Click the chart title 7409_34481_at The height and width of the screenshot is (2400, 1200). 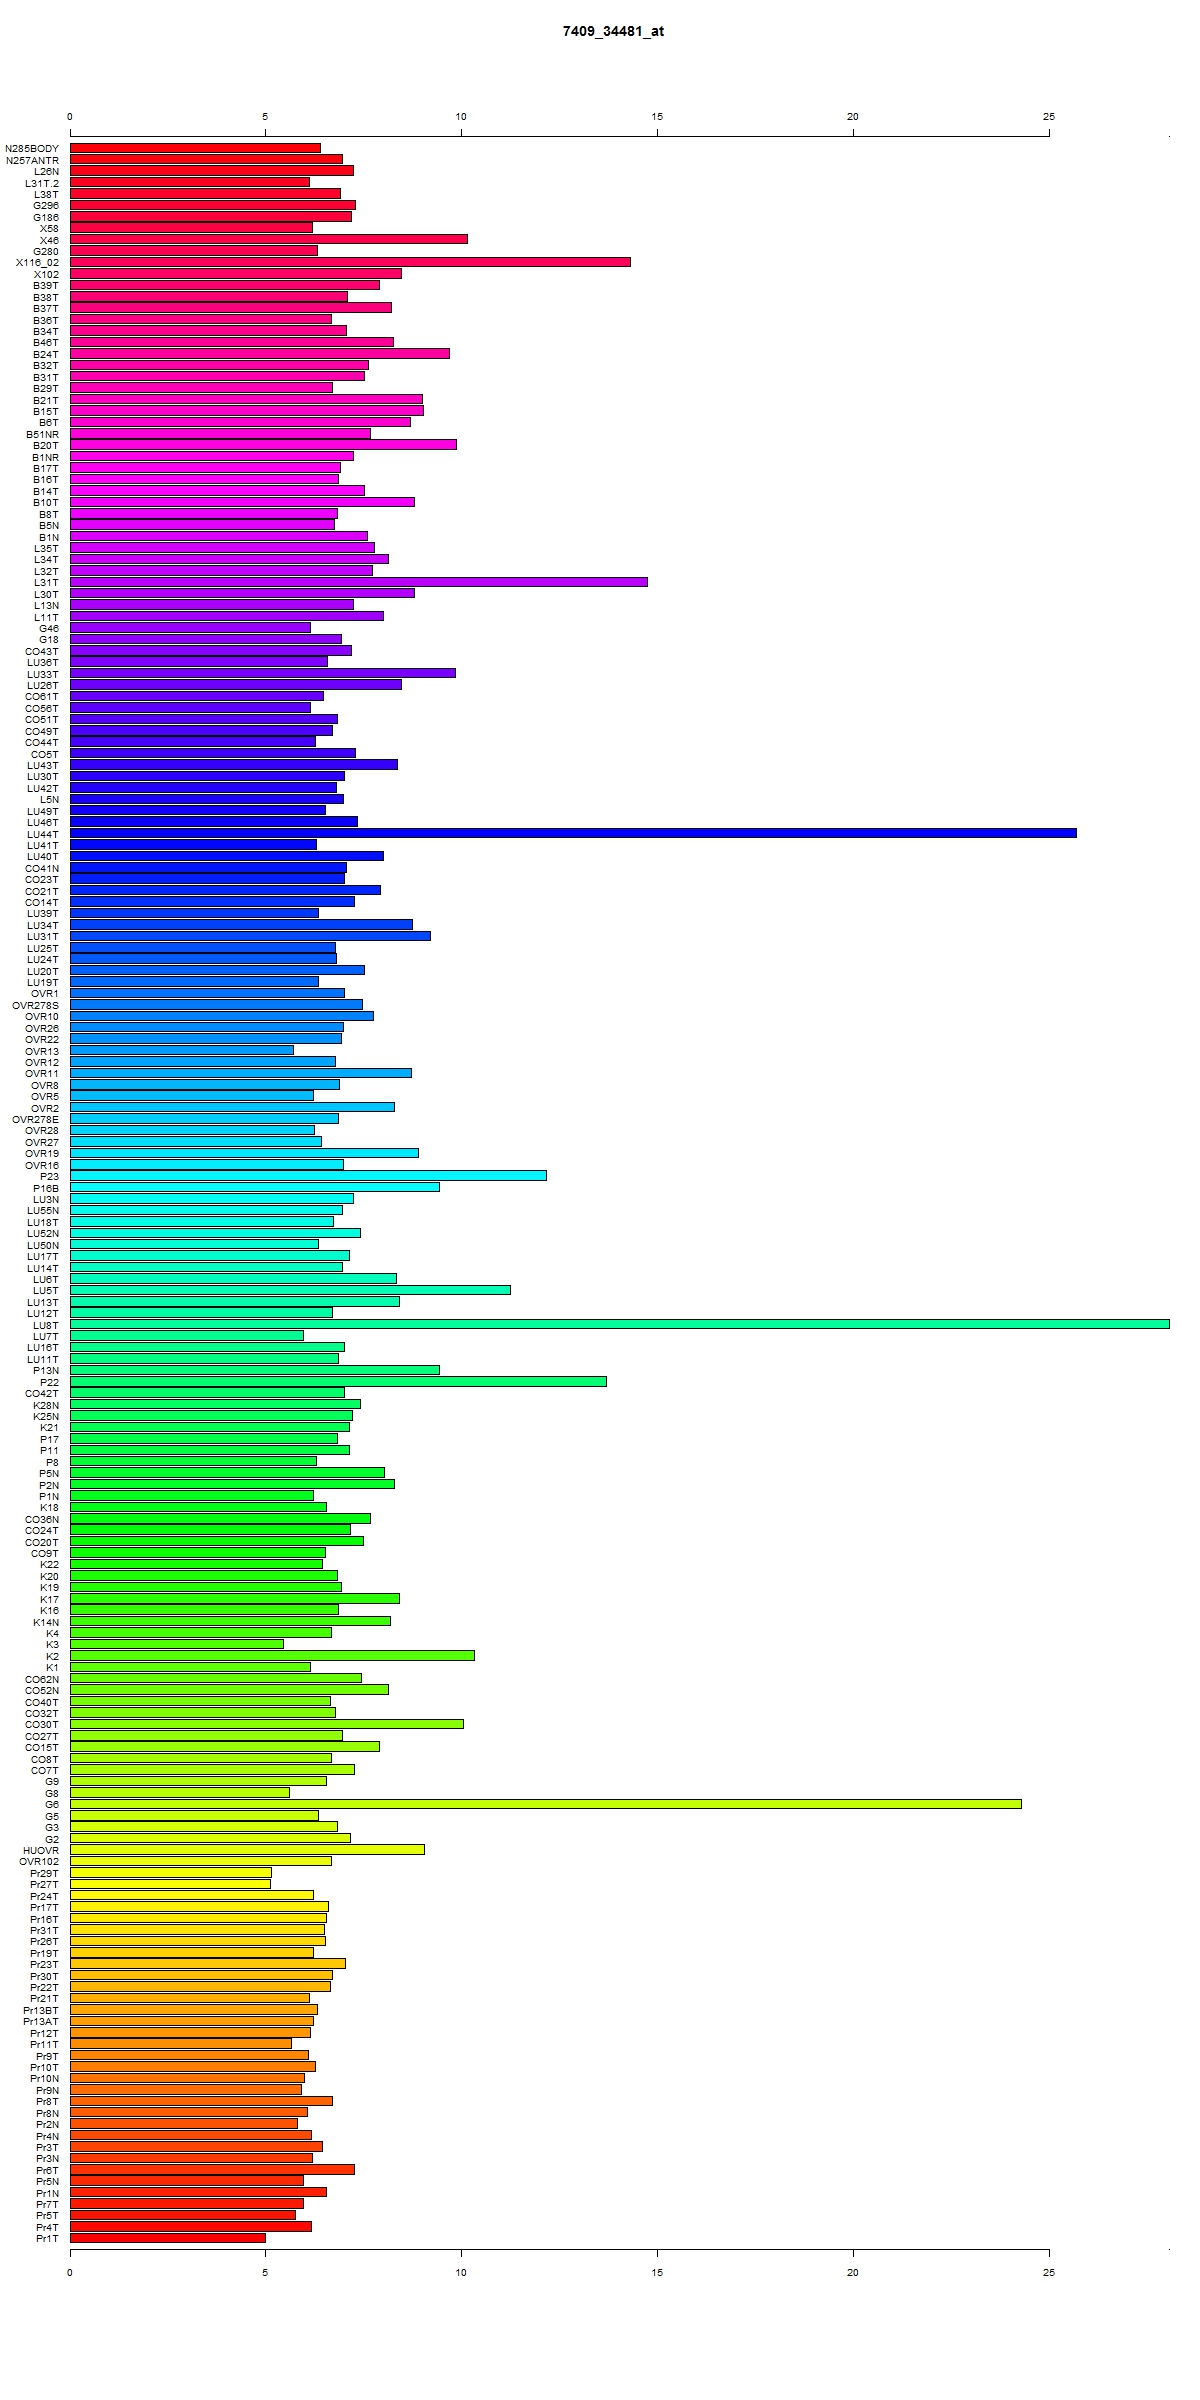[613, 32]
